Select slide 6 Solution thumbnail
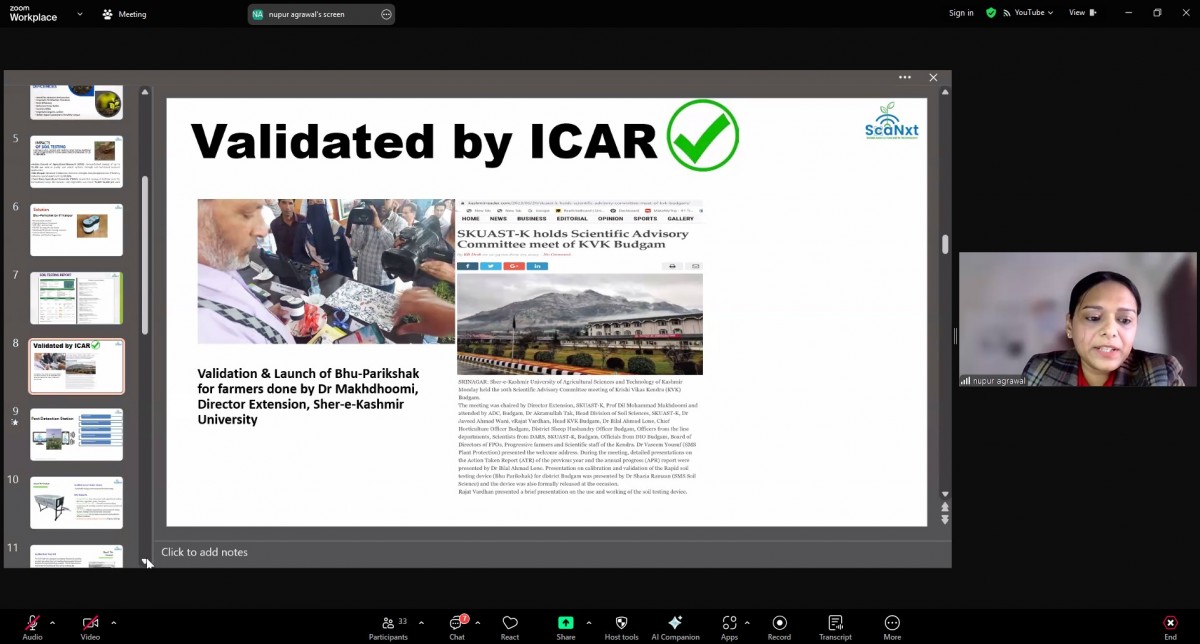 (76, 230)
